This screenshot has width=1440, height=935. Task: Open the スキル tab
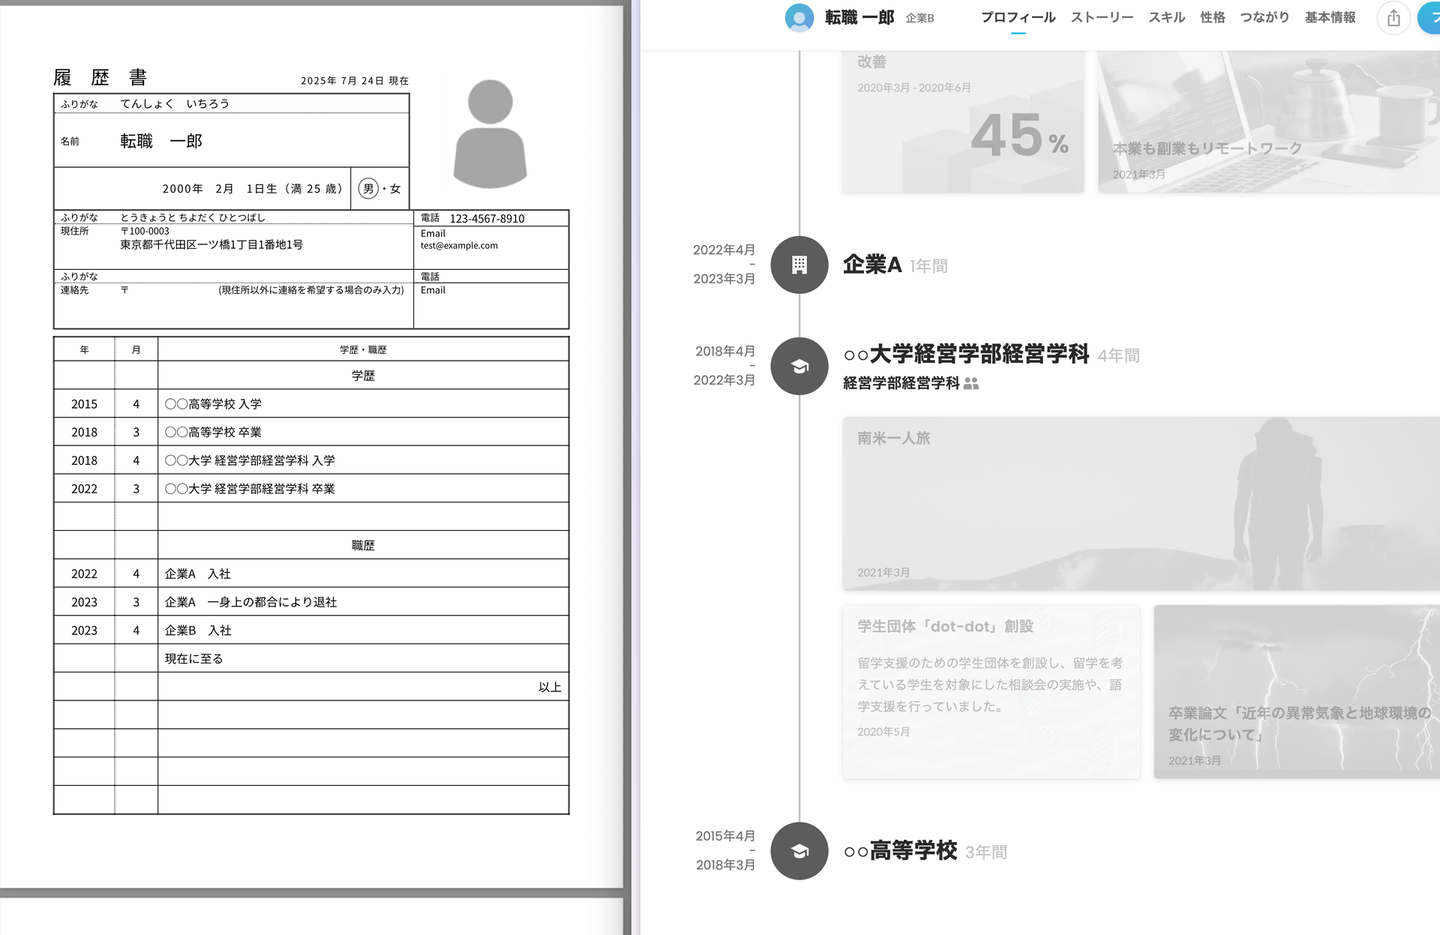(1167, 17)
